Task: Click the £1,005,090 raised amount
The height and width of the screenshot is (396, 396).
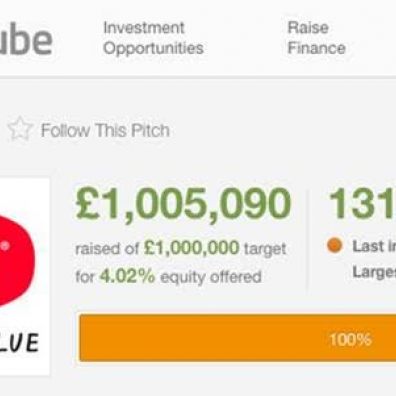Action: 183,203
